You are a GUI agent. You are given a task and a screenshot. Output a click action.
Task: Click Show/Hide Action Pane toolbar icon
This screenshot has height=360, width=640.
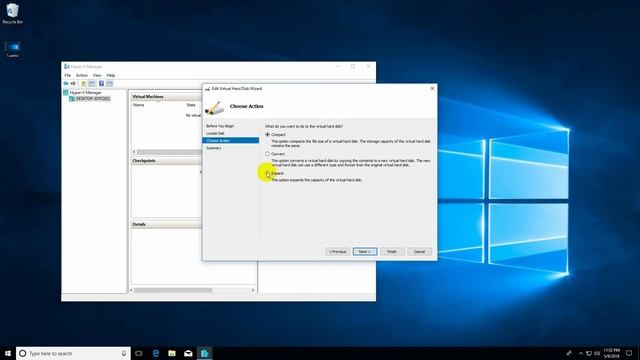pyautogui.click(x=109, y=83)
